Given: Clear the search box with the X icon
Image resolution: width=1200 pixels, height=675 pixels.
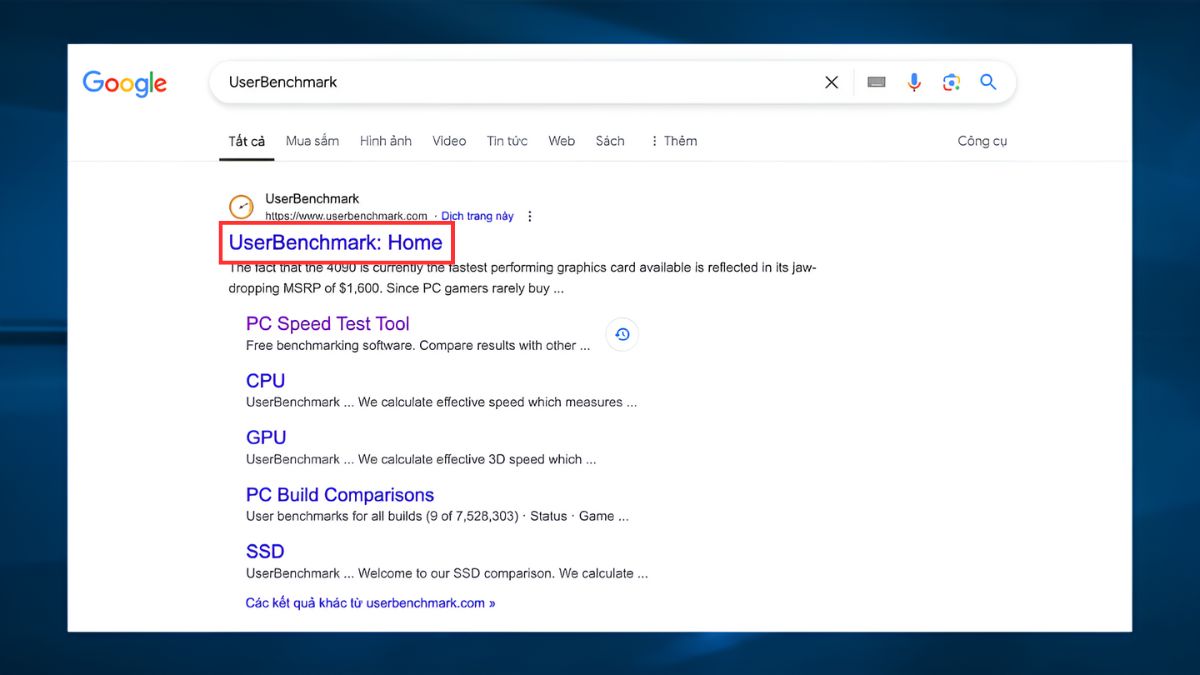Looking at the screenshot, I should (831, 83).
